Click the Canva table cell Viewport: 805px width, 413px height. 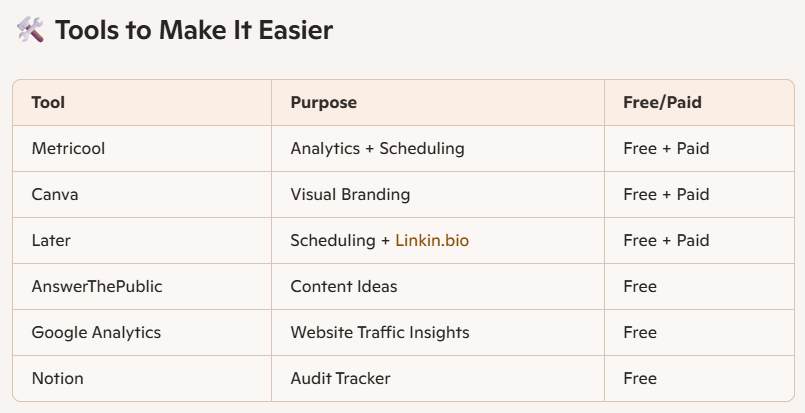tap(142, 194)
